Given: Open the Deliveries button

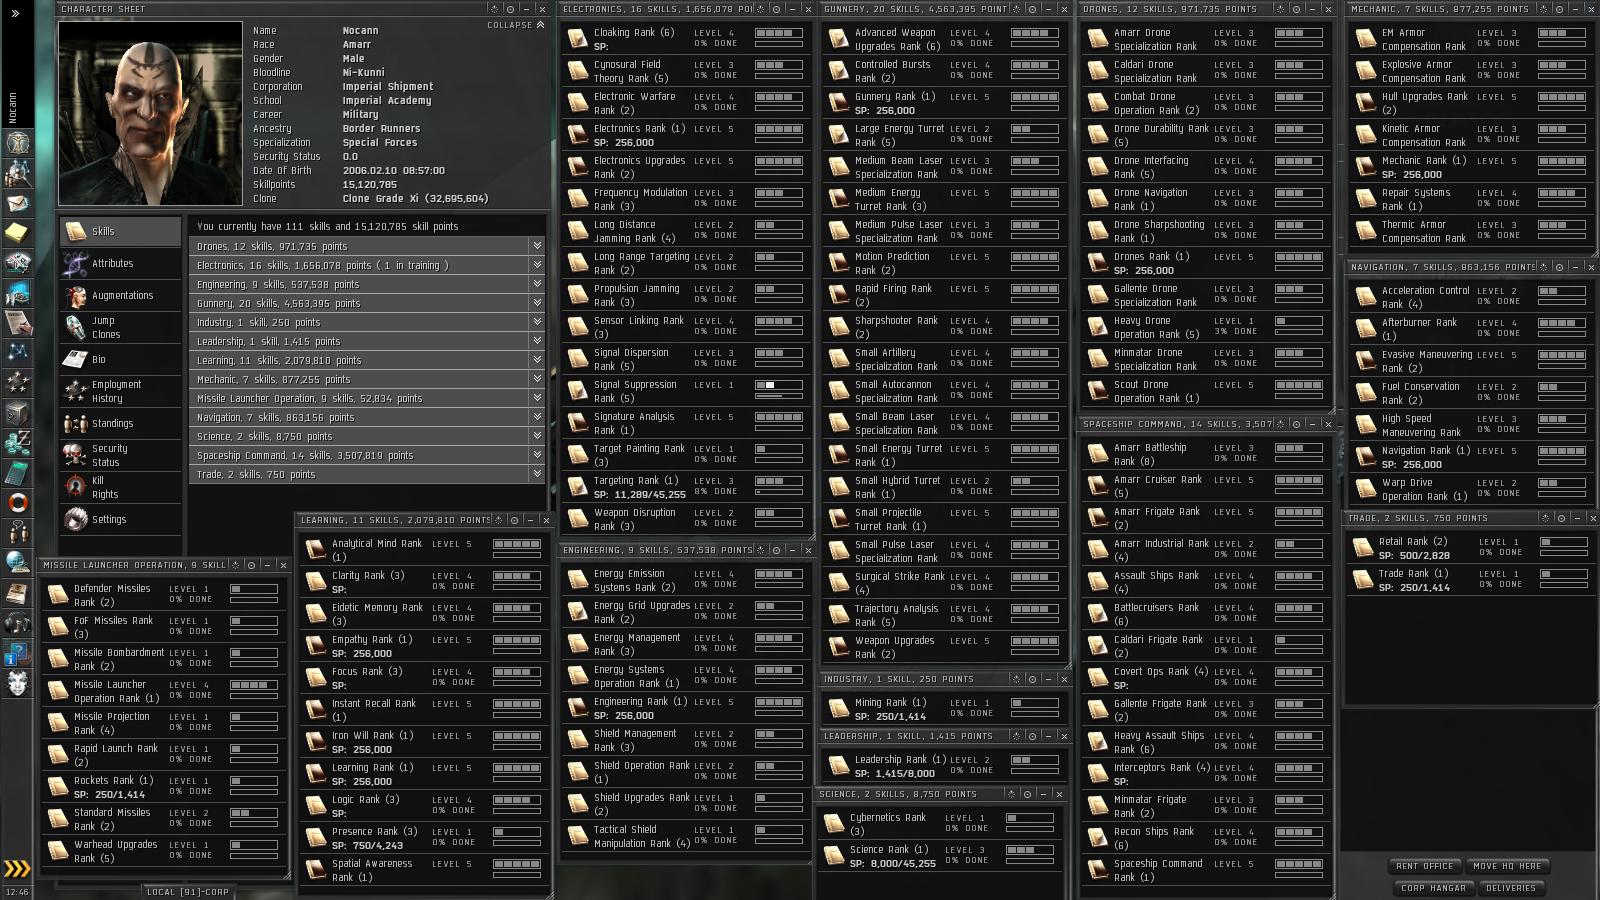Looking at the screenshot, I should point(1510,888).
